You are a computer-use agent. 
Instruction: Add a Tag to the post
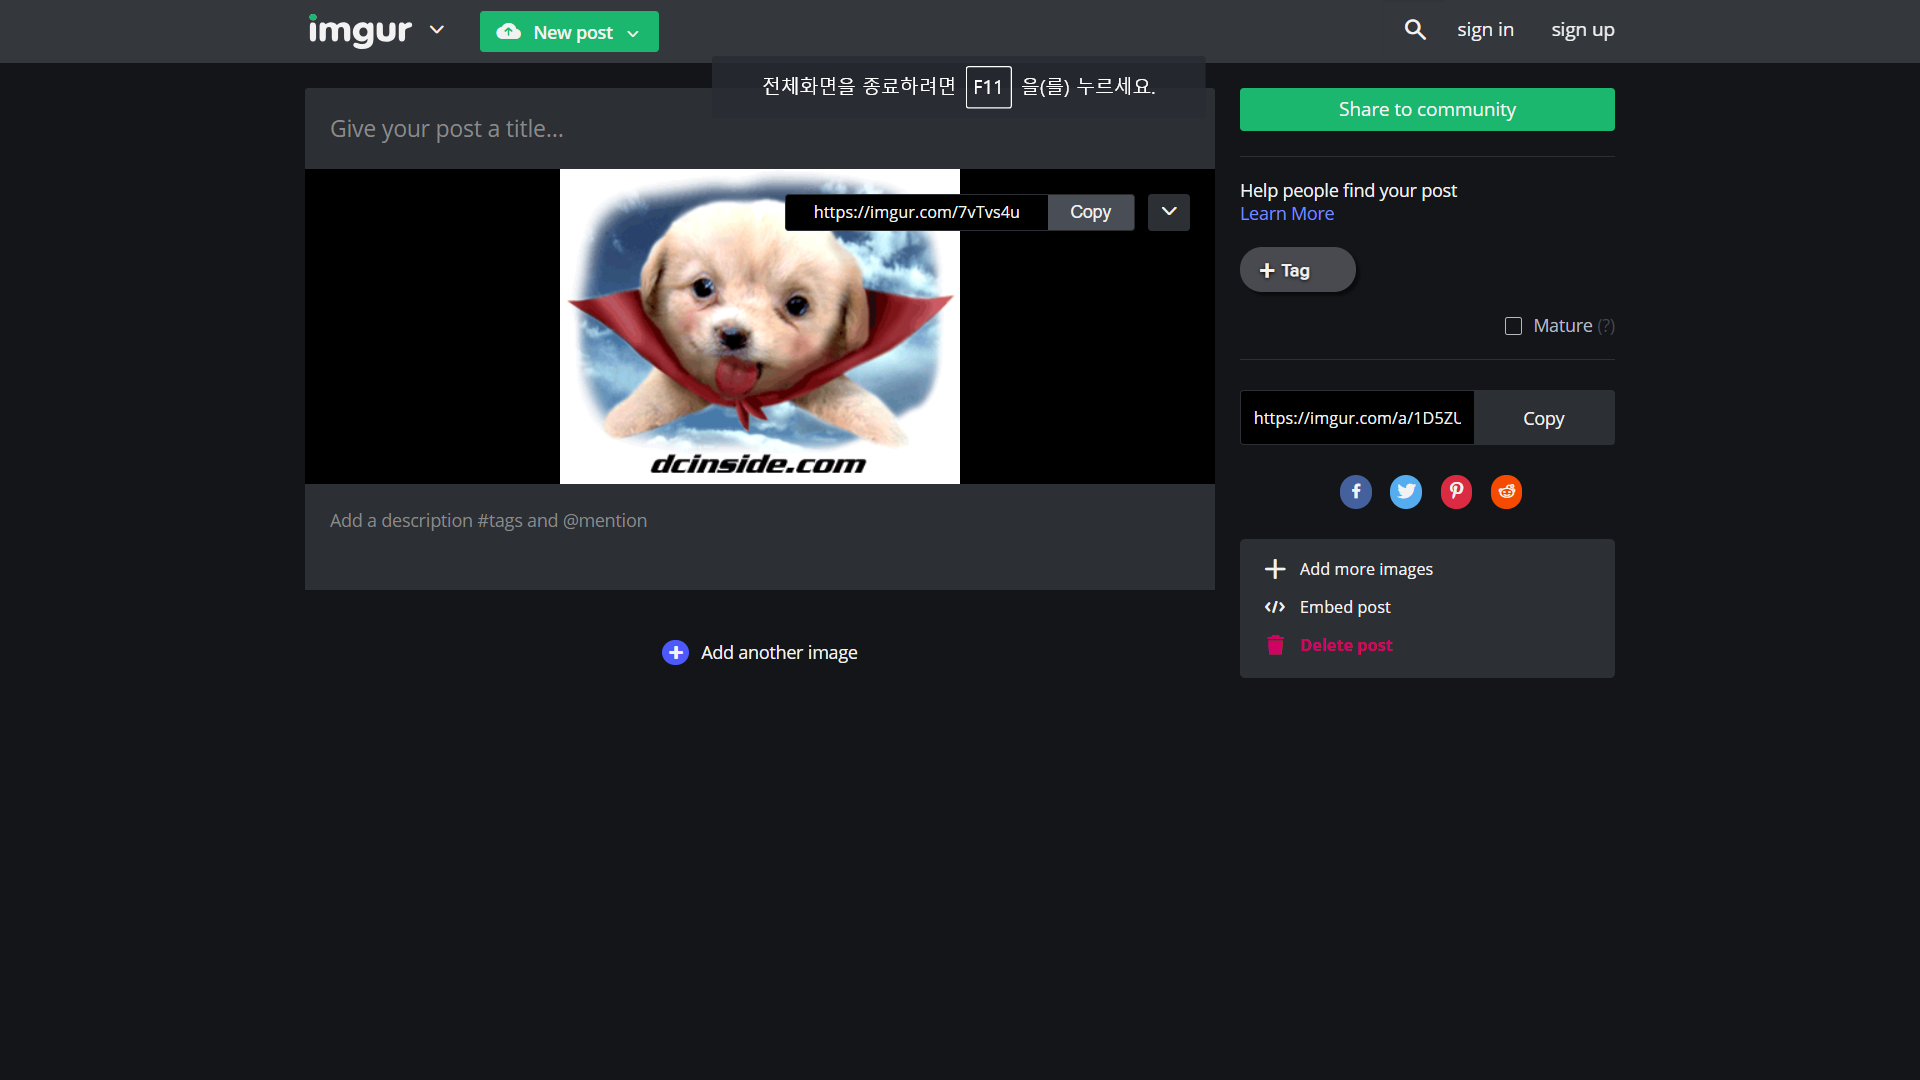1297,270
